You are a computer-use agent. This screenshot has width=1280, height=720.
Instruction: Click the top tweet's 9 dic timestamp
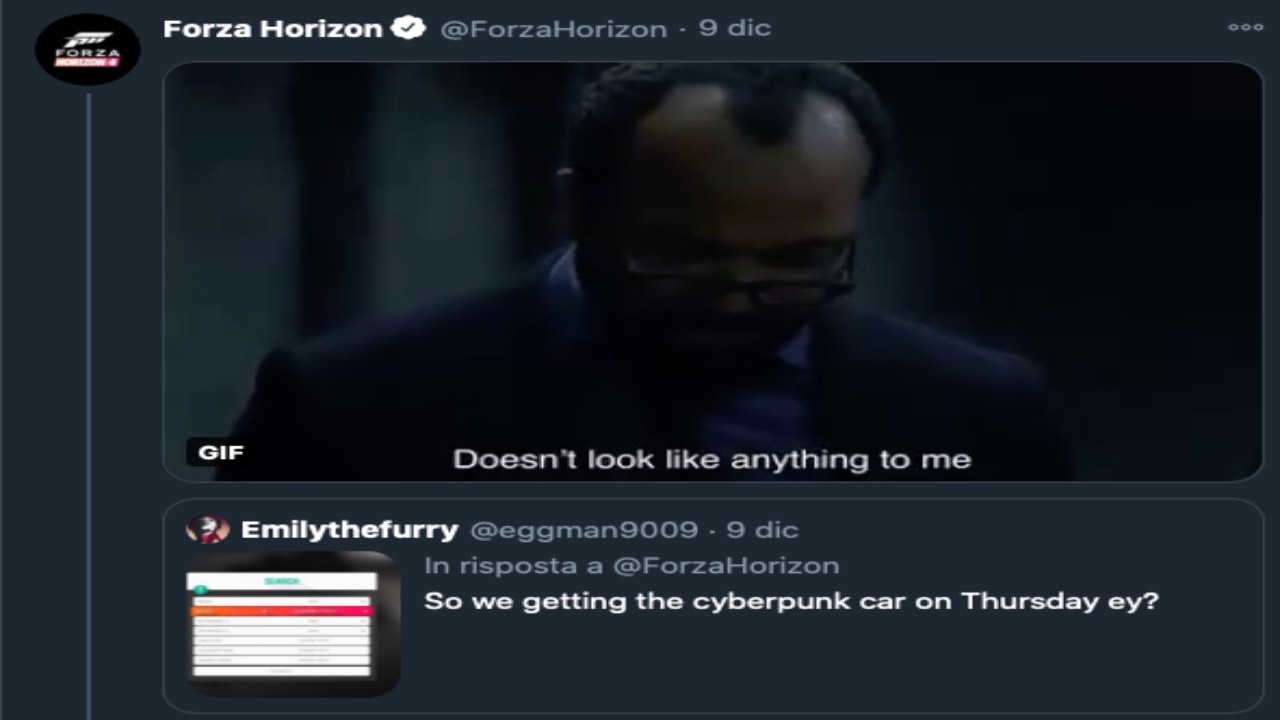(x=735, y=29)
